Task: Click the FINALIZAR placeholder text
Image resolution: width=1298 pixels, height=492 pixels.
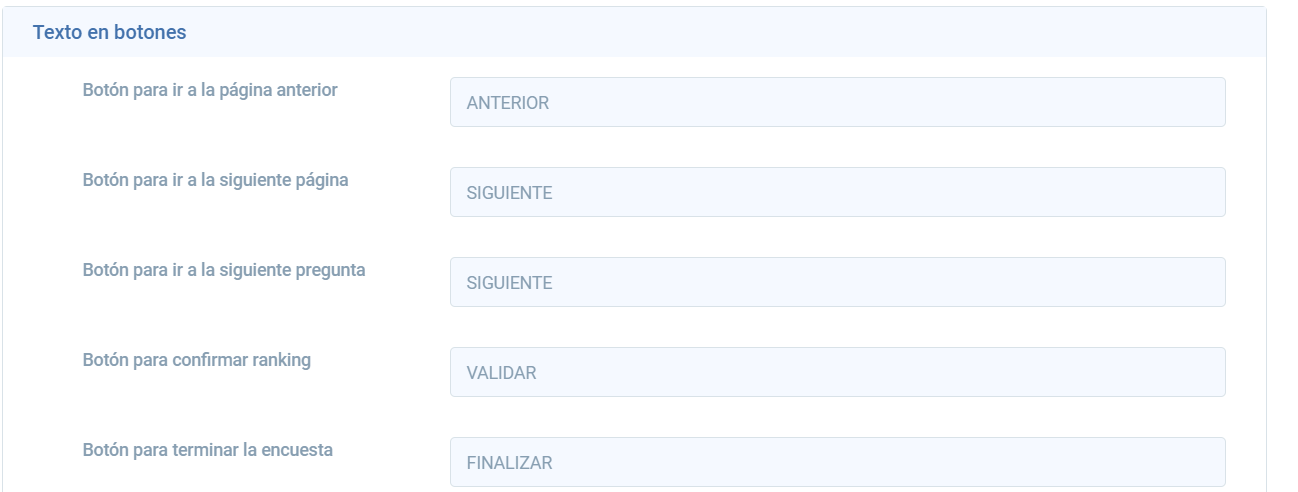Action: (509, 463)
